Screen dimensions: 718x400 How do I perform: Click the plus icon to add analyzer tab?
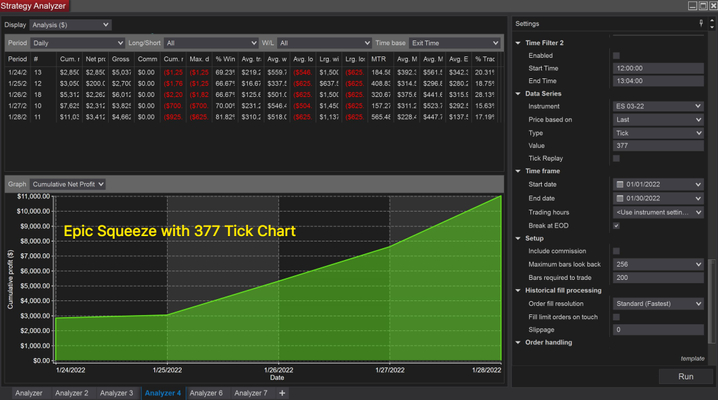(282, 393)
